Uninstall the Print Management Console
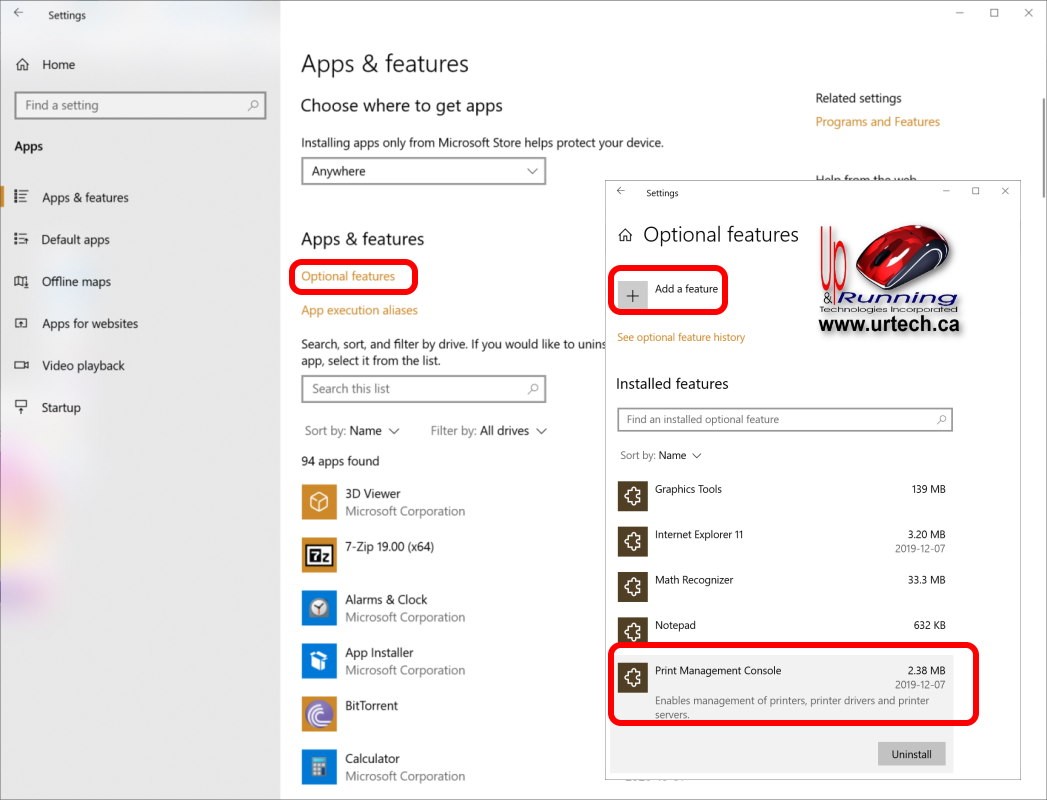The height and width of the screenshot is (800, 1047). pyautogui.click(x=910, y=754)
